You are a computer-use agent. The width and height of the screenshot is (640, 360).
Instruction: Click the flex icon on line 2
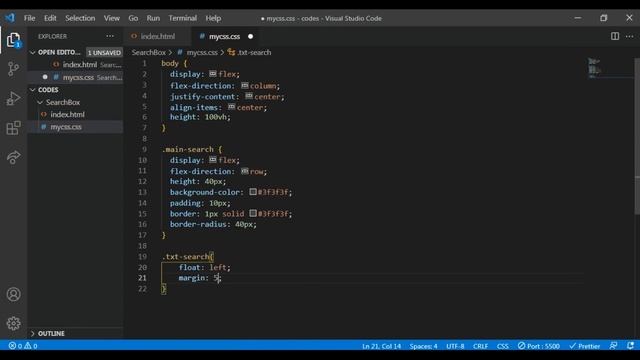point(213,74)
